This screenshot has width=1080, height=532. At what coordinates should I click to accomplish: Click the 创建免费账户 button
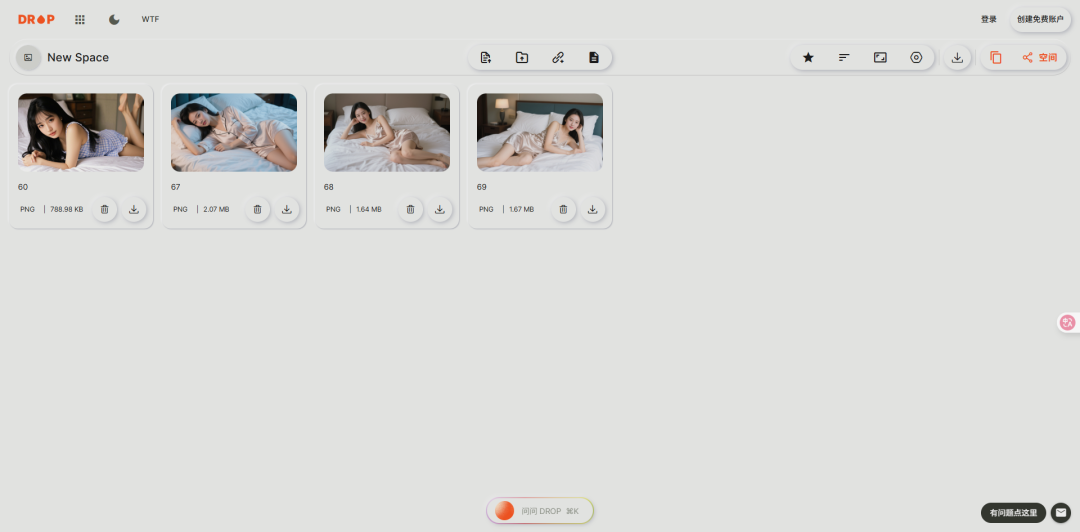click(x=1040, y=19)
